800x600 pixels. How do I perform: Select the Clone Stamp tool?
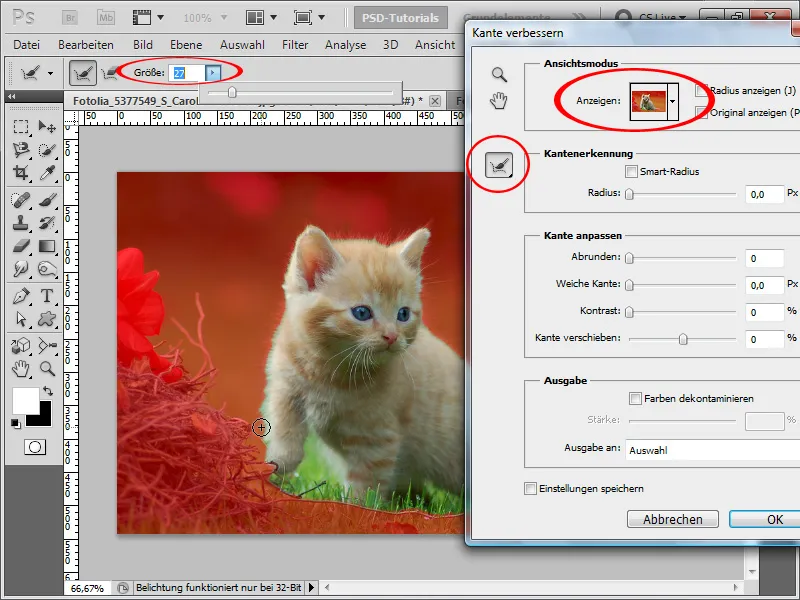click(20, 223)
